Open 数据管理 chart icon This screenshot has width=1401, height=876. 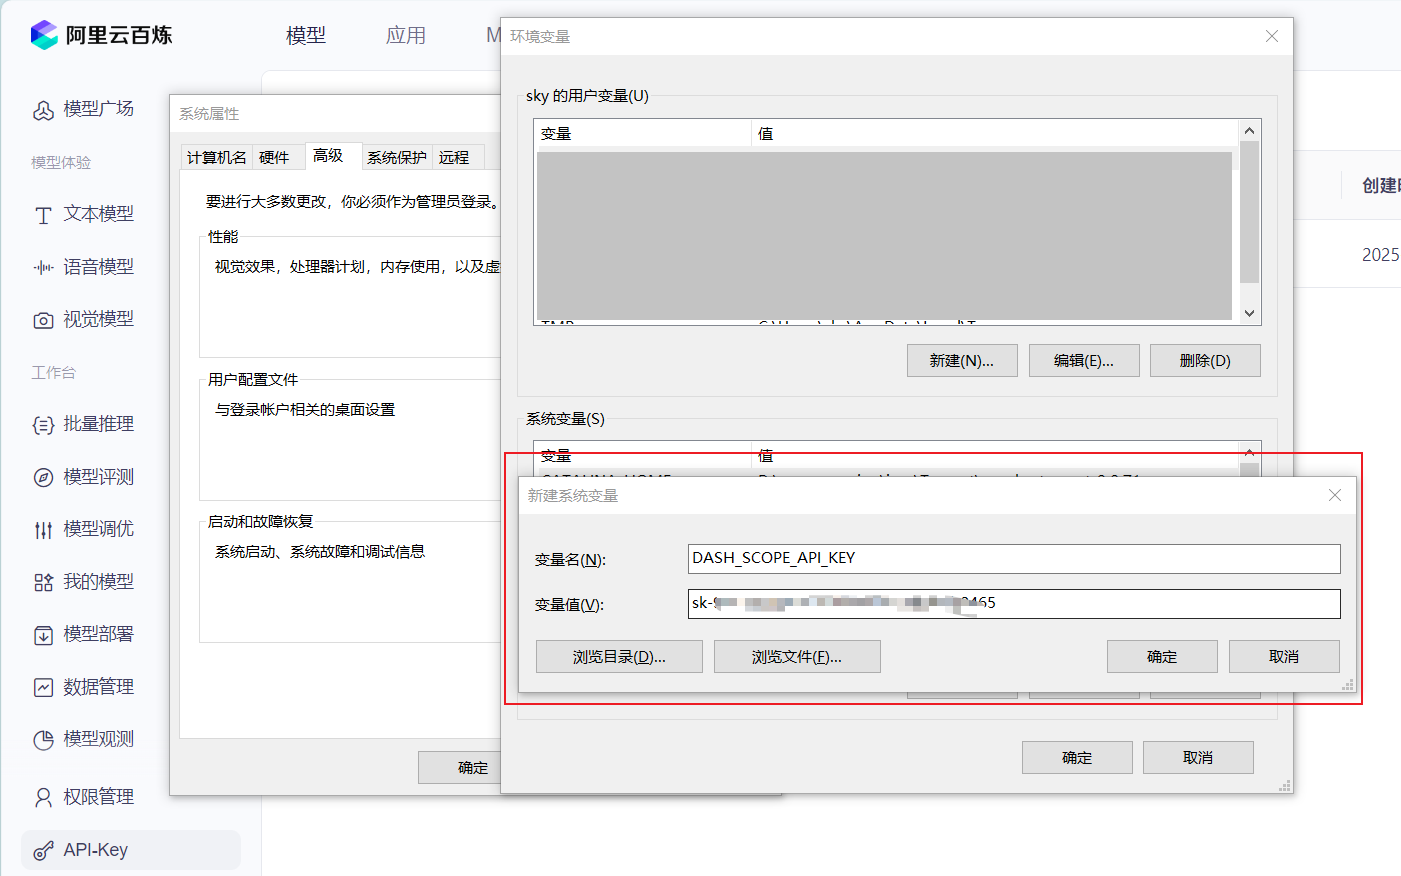click(x=43, y=687)
